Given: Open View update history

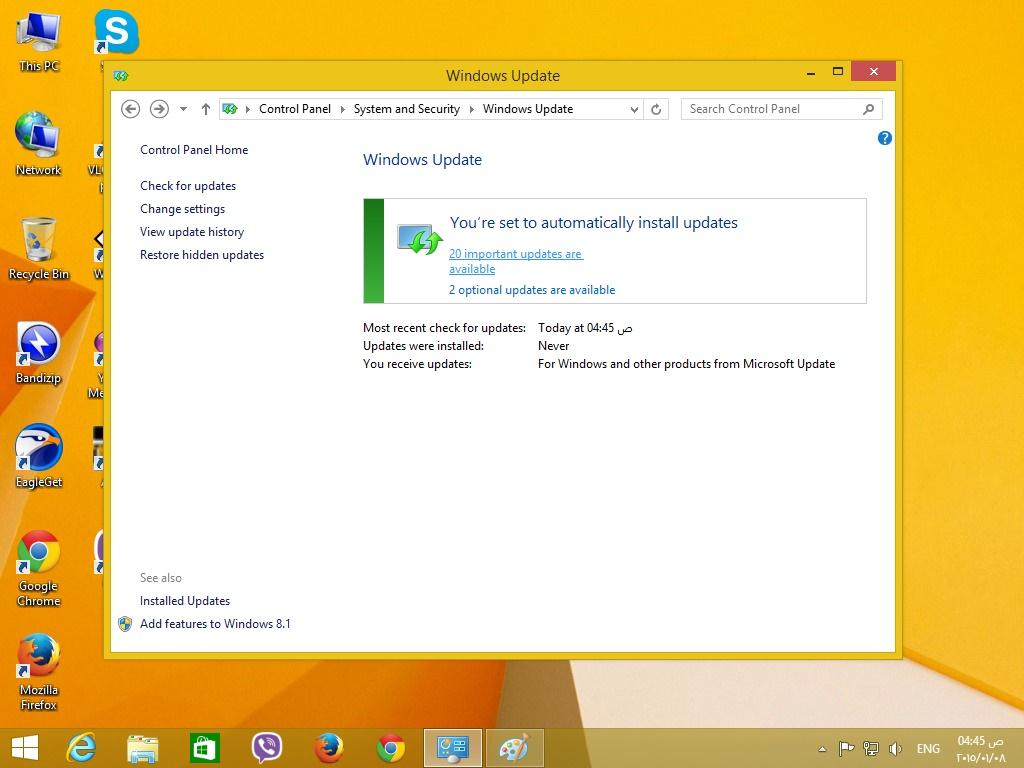Looking at the screenshot, I should pyautogui.click(x=192, y=232).
